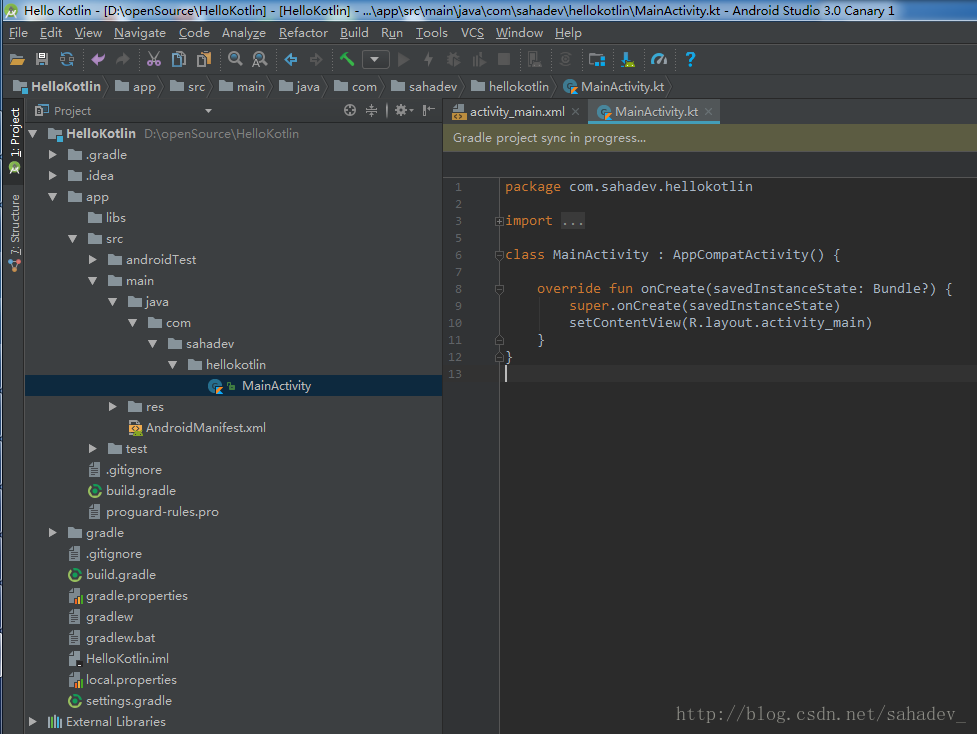Image resolution: width=977 pixels, height=734 pixels.
Task: Close the activity_main.xml tab
Action: click(576, 112)
